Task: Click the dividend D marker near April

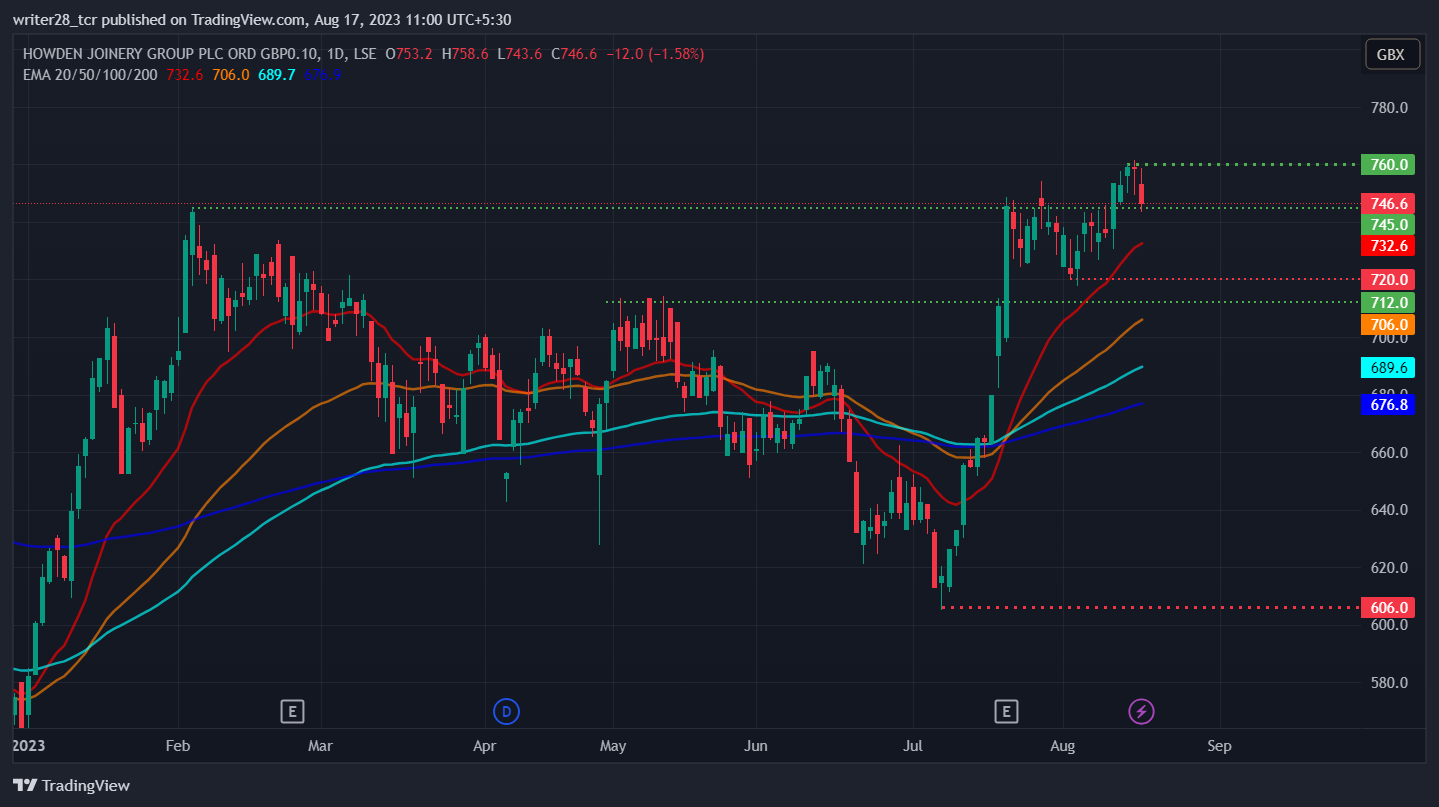Action: tap(507, 711)
